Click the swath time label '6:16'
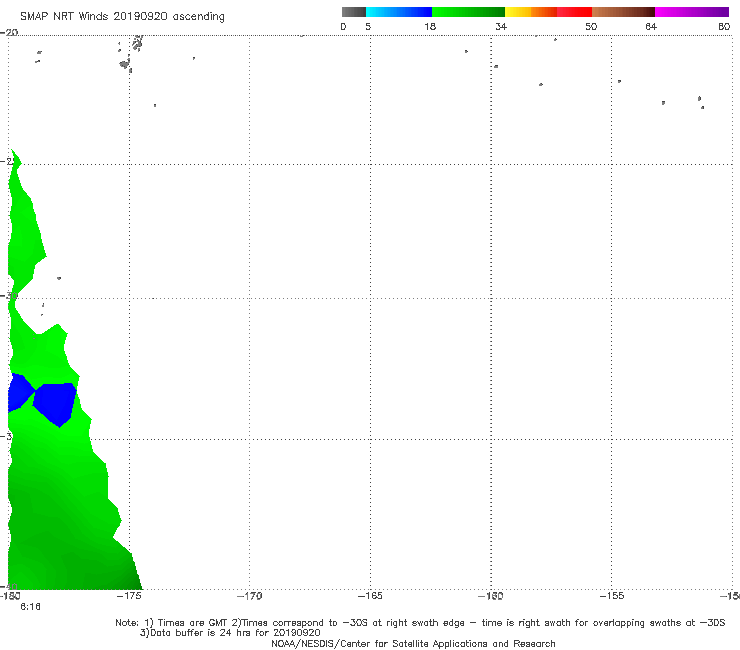740x650 pixels. coord(30,607)
